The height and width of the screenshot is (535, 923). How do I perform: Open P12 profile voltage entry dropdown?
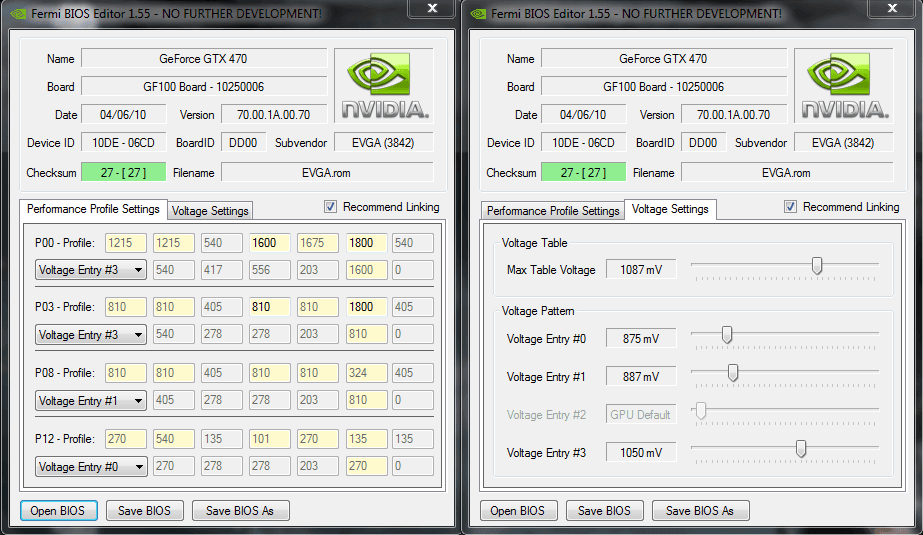pos(91,466)
